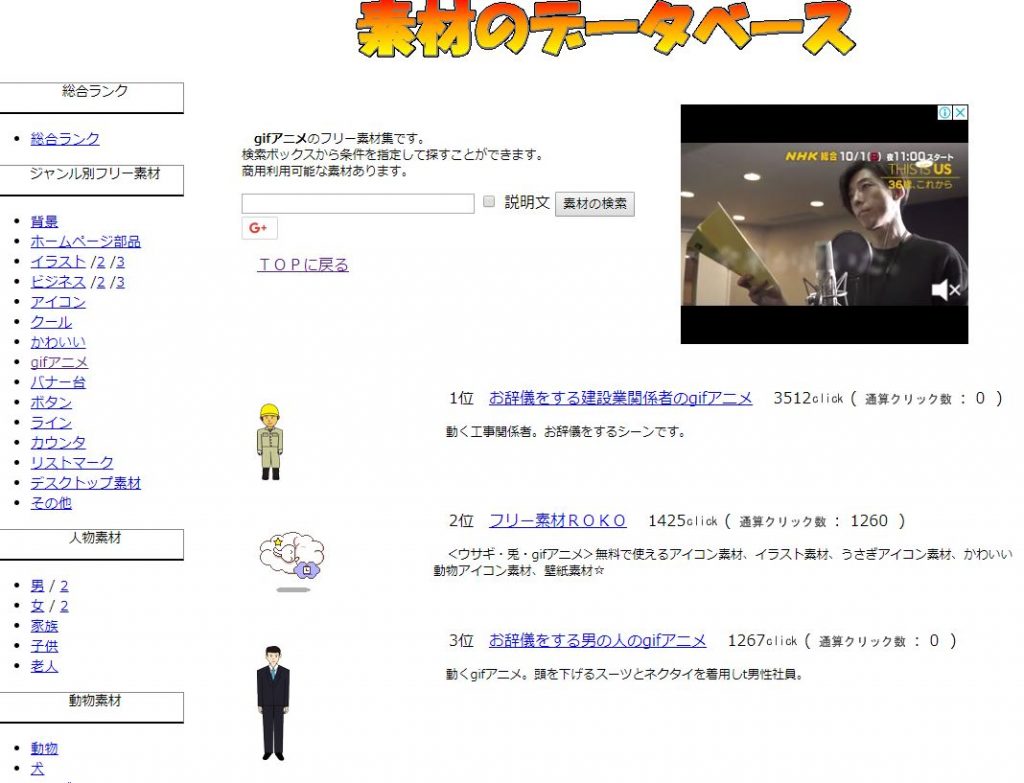Viewport: 1024px width, 783px height.
Task: Click the sleeping rabbit cloud gif thumbnail
Action: (x=293, y=562)
